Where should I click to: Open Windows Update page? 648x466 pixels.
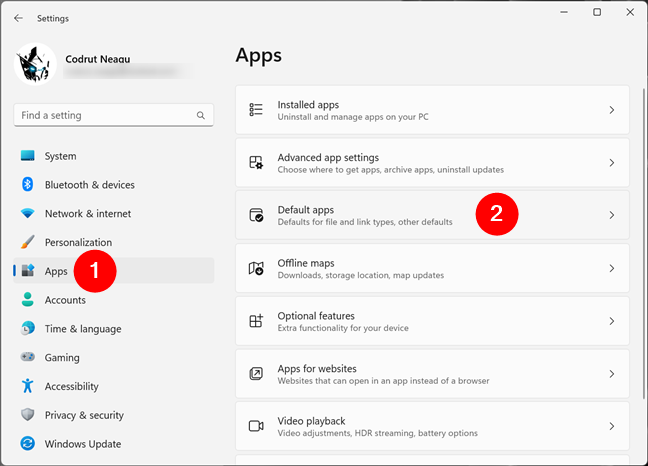point(114,444)
